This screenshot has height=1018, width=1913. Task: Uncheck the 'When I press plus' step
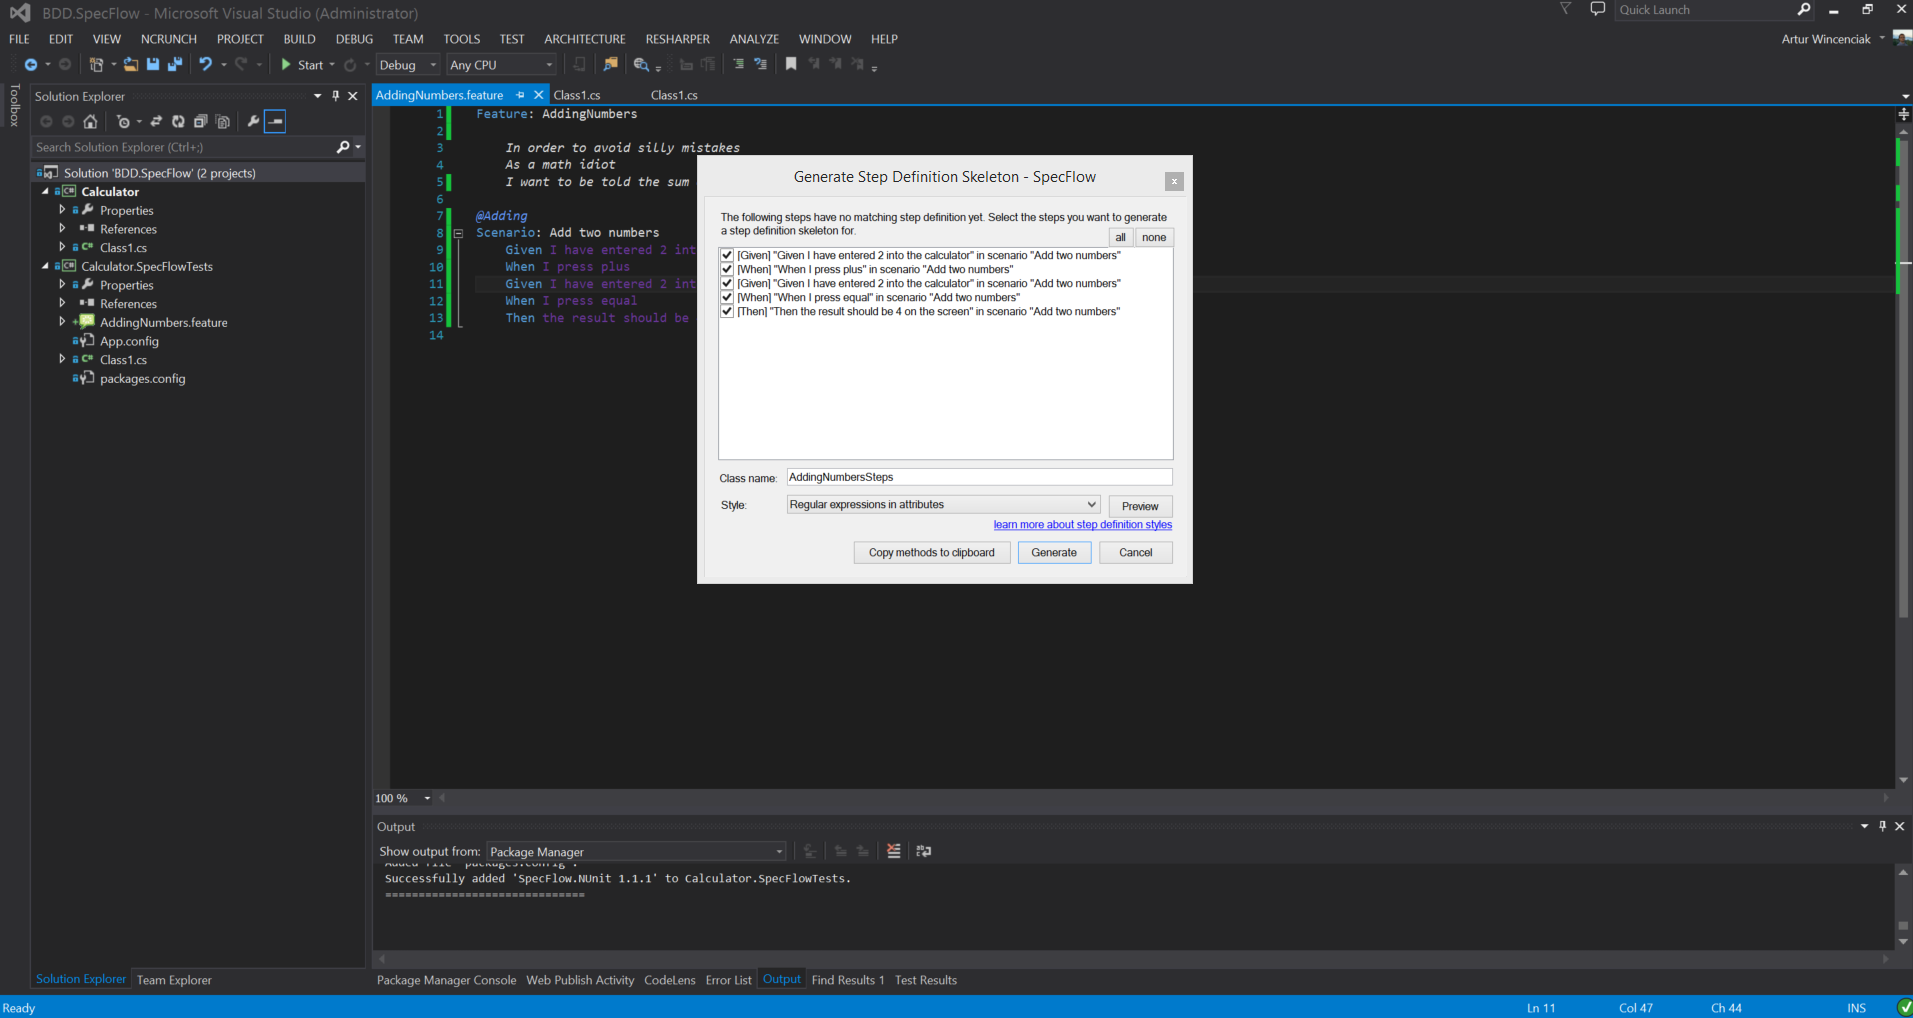[x=727, y=270]
